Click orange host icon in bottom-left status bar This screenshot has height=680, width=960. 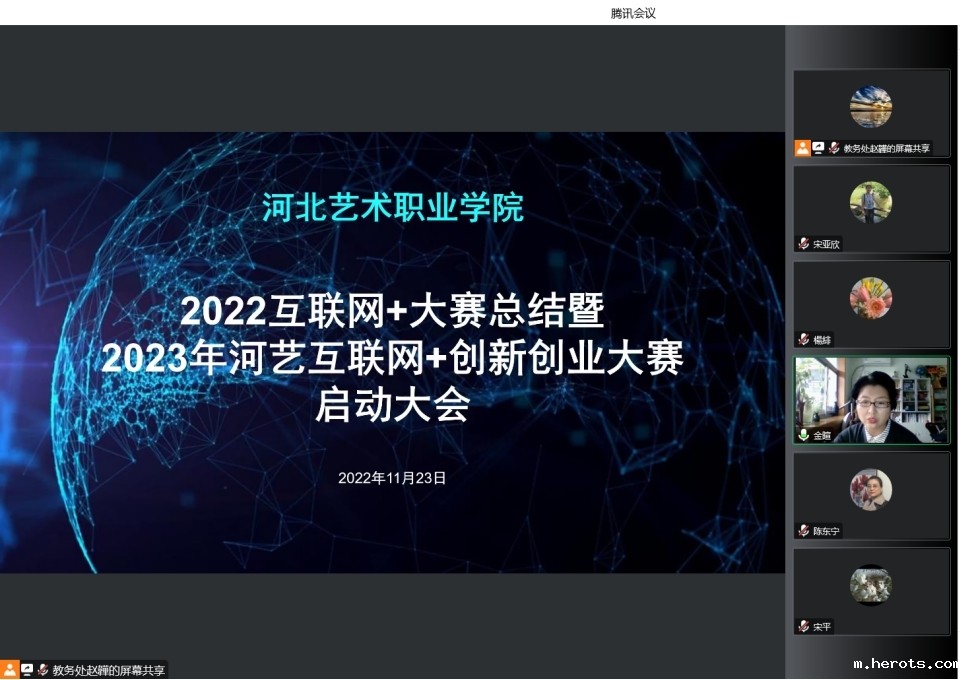(9, 670)
